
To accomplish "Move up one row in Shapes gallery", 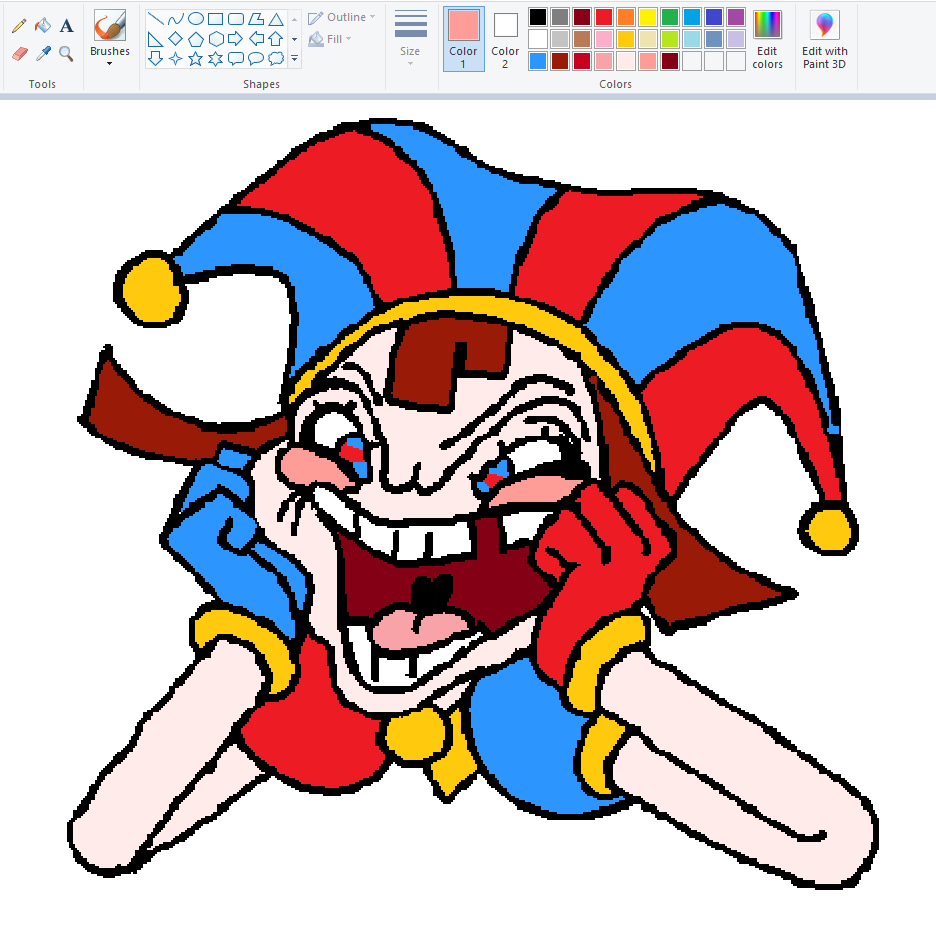I will 295,19.
